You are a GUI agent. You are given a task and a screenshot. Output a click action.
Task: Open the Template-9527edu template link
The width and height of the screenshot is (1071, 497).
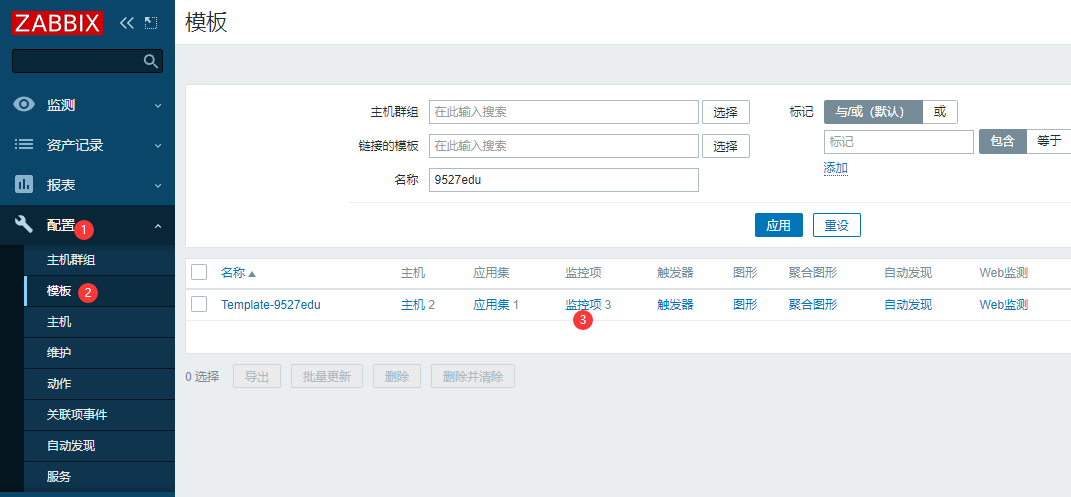click(270, 305)
